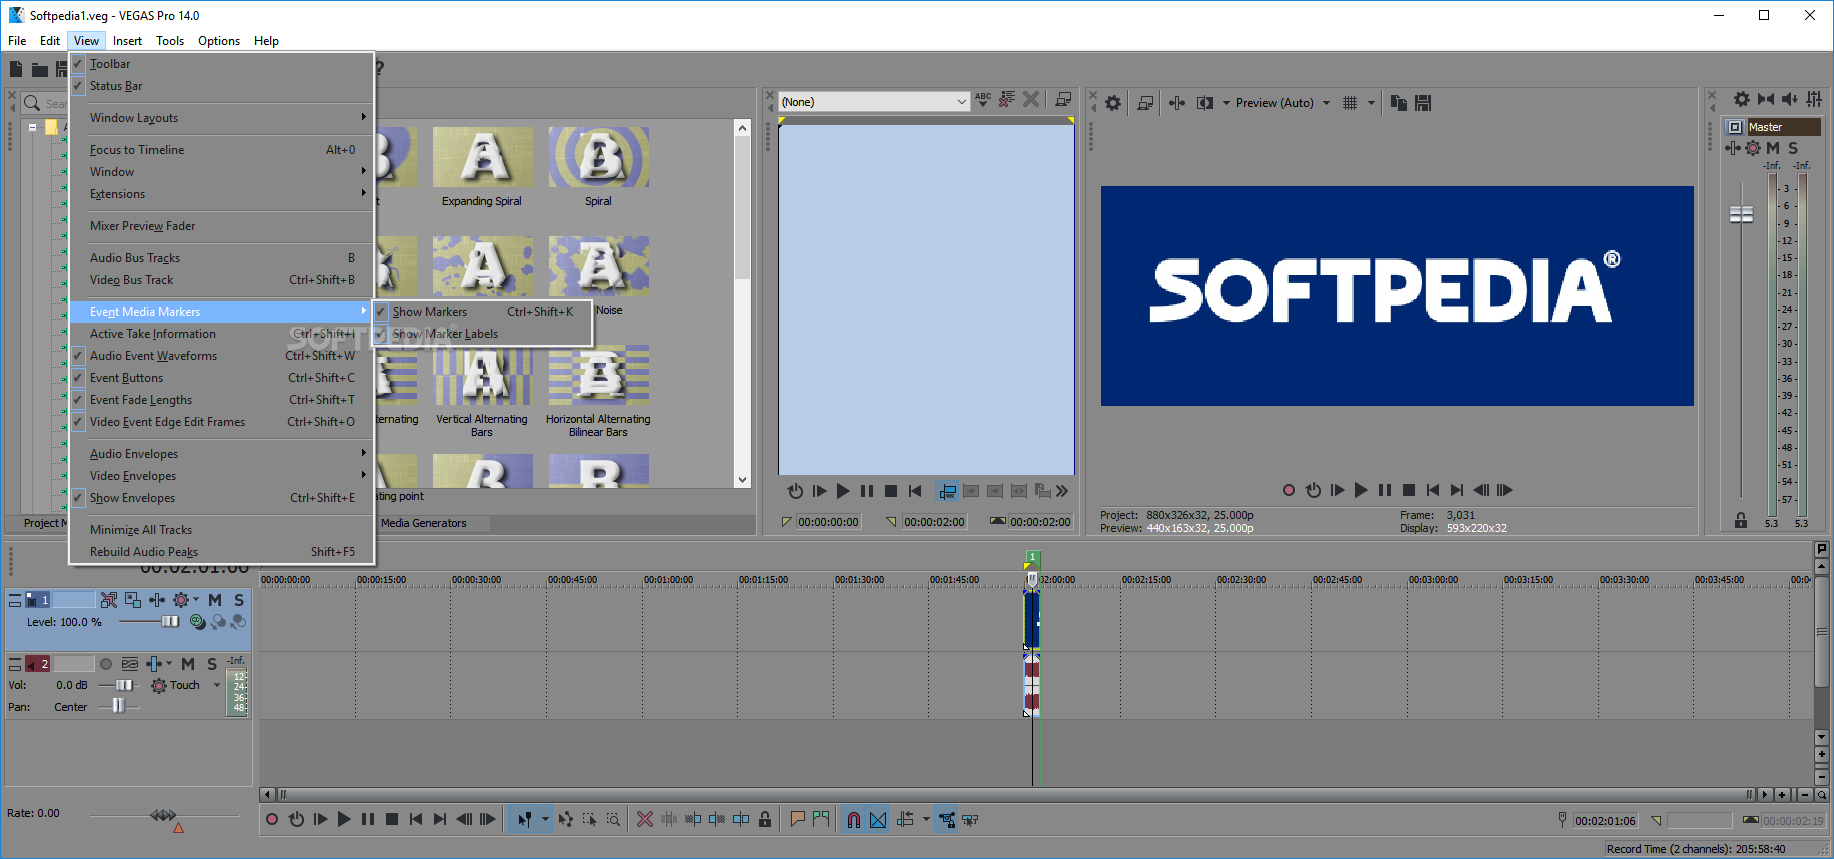Adjust audio track Vol slider handle
This screenshot has width=1834, height=859.
[124, 686]
